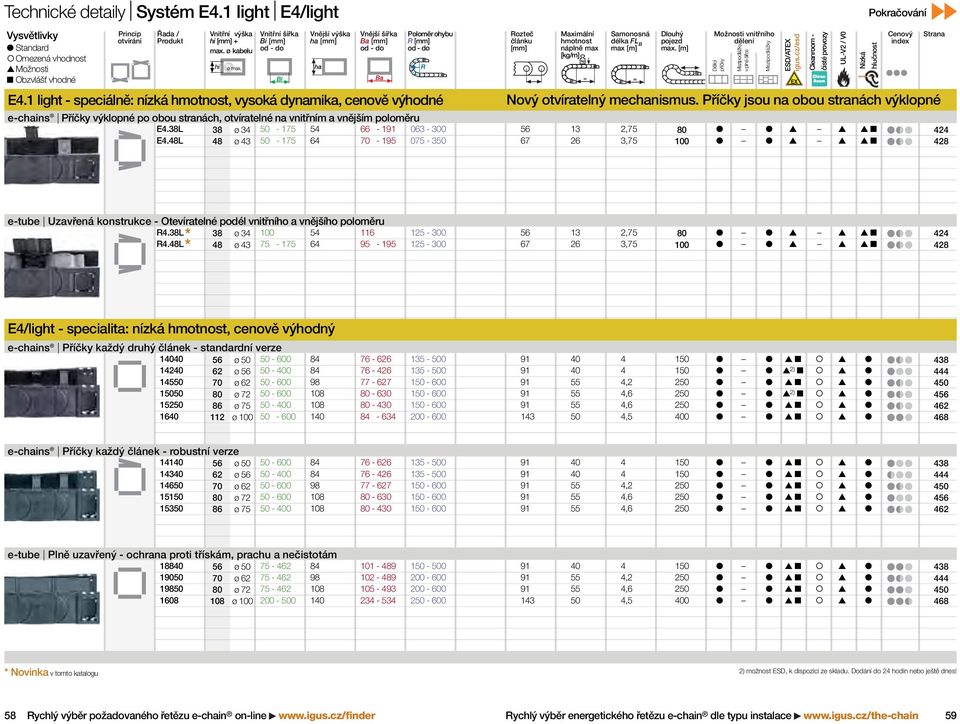Select product name R4.38L

click(170, 233)
